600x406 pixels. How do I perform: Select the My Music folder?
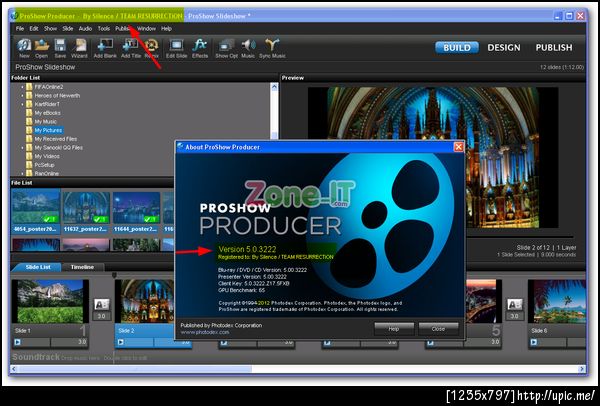coord(45,122)
